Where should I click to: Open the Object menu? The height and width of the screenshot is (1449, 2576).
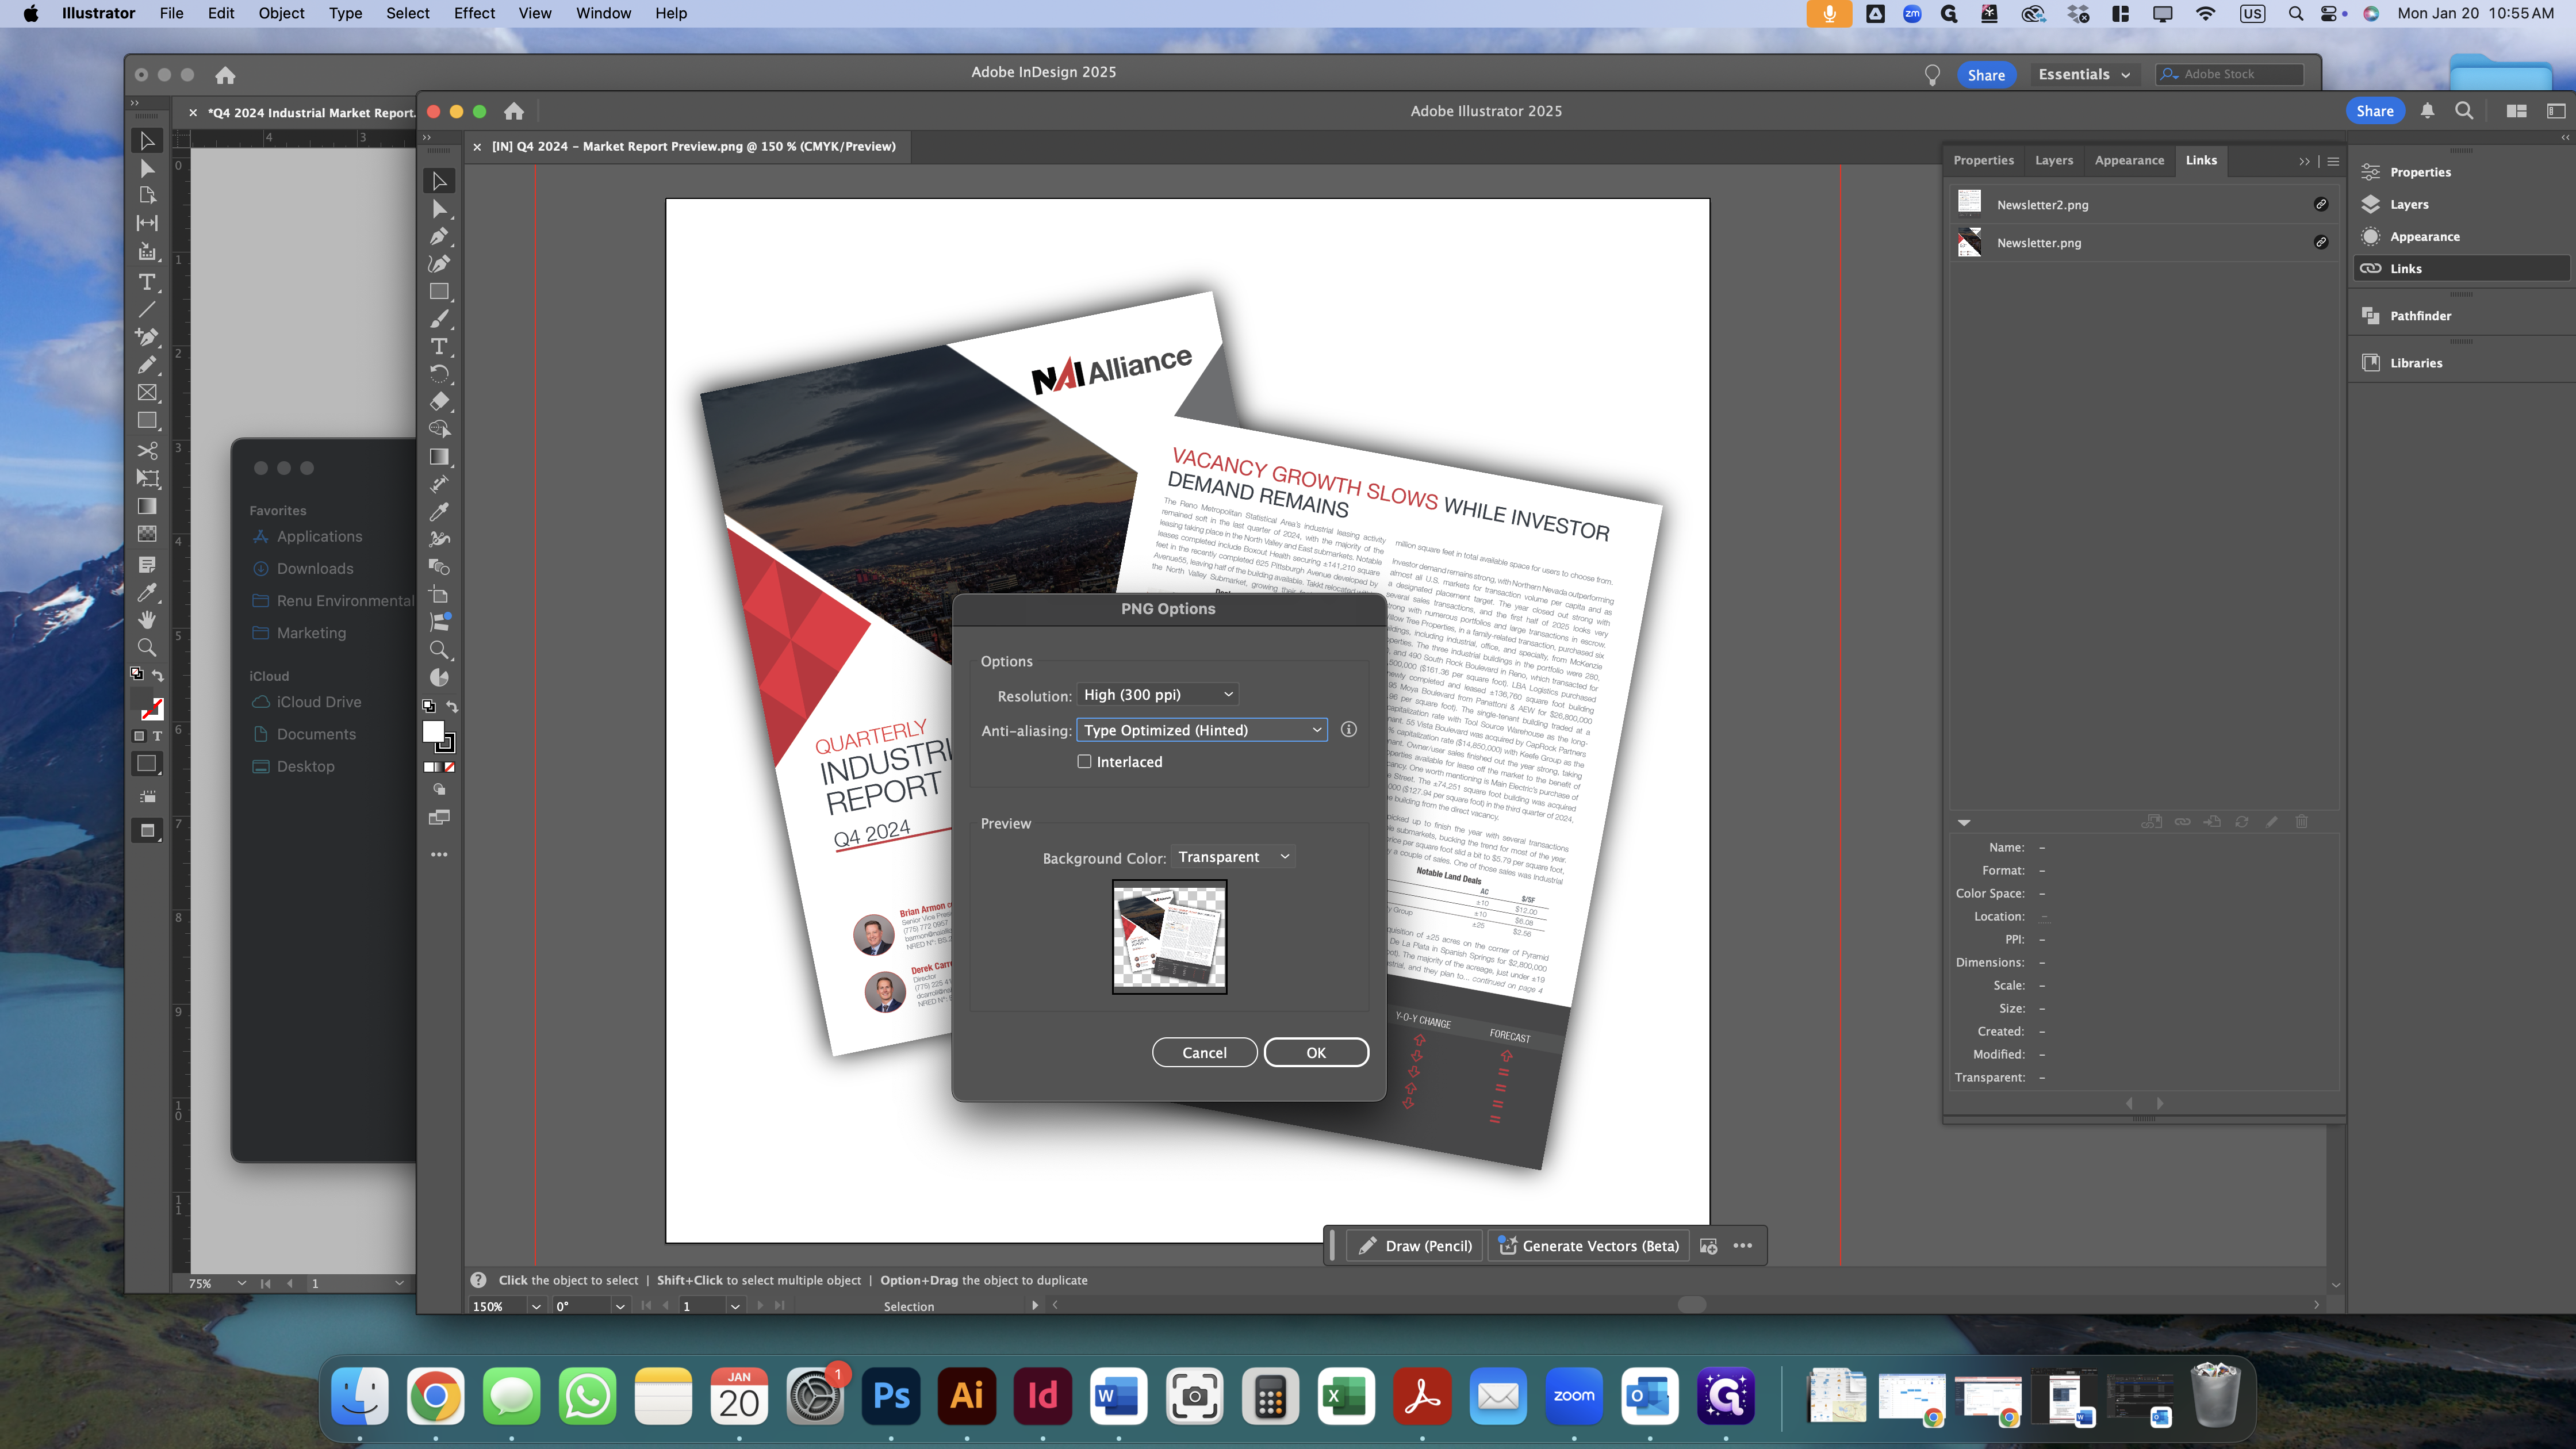coord(281,13)
